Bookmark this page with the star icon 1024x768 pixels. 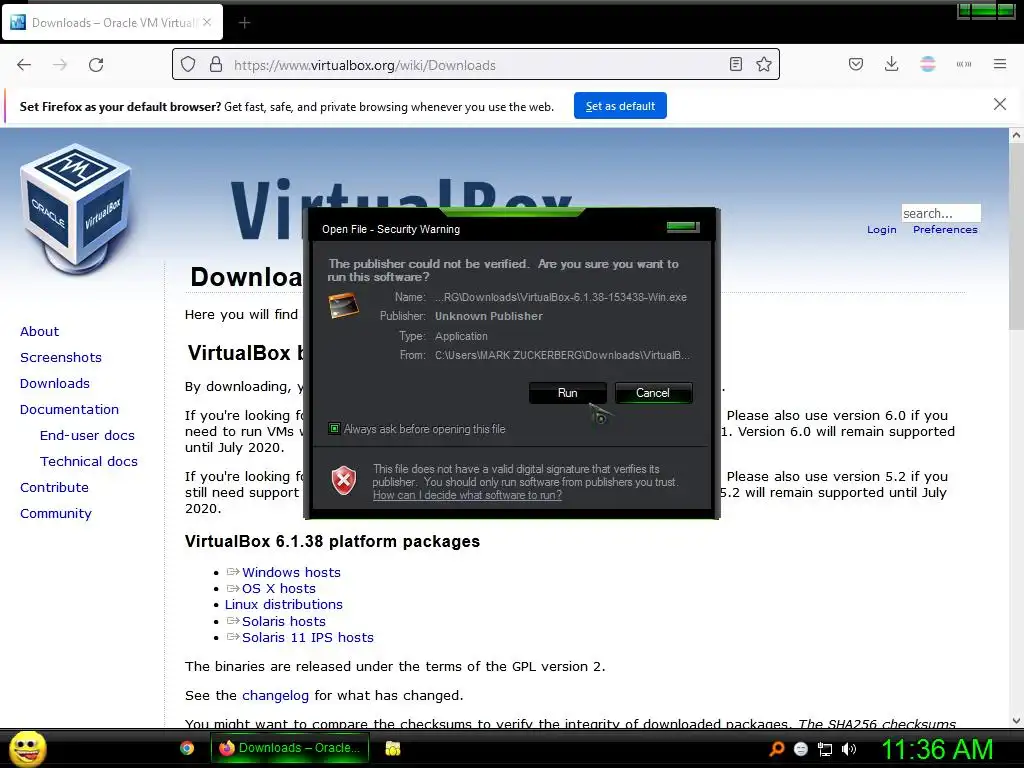click(x=763, y=64)
